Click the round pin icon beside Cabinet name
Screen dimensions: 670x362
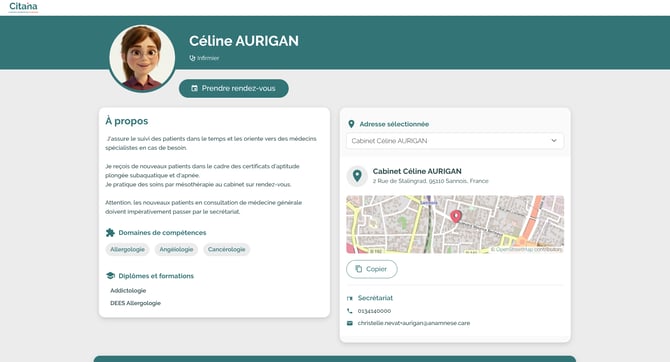tap(357, 176)
